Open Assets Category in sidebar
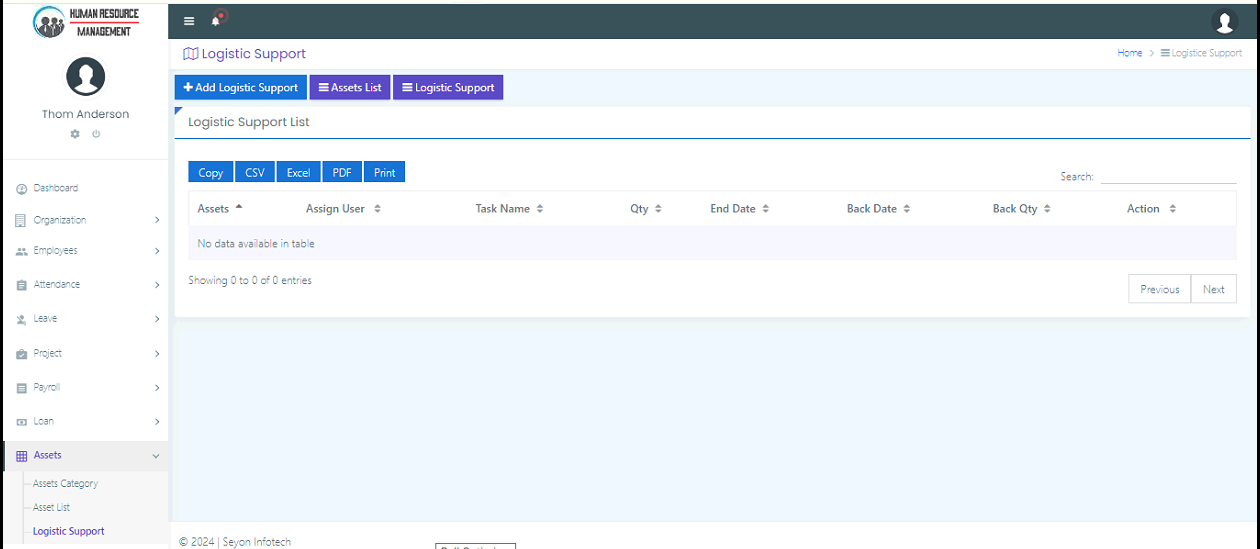The width and height of the screenshot is (1260, 549). tap(65, 484)
